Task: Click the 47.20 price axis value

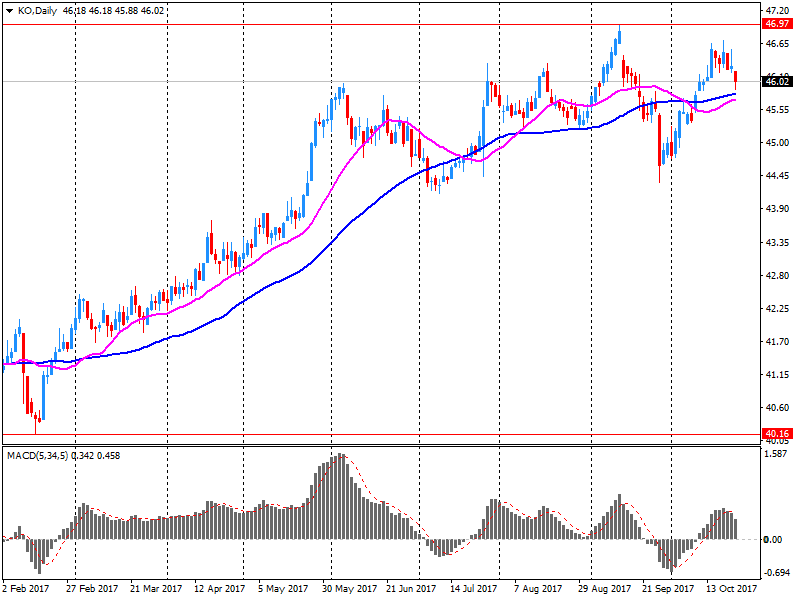Action: (x=778, y=11)
